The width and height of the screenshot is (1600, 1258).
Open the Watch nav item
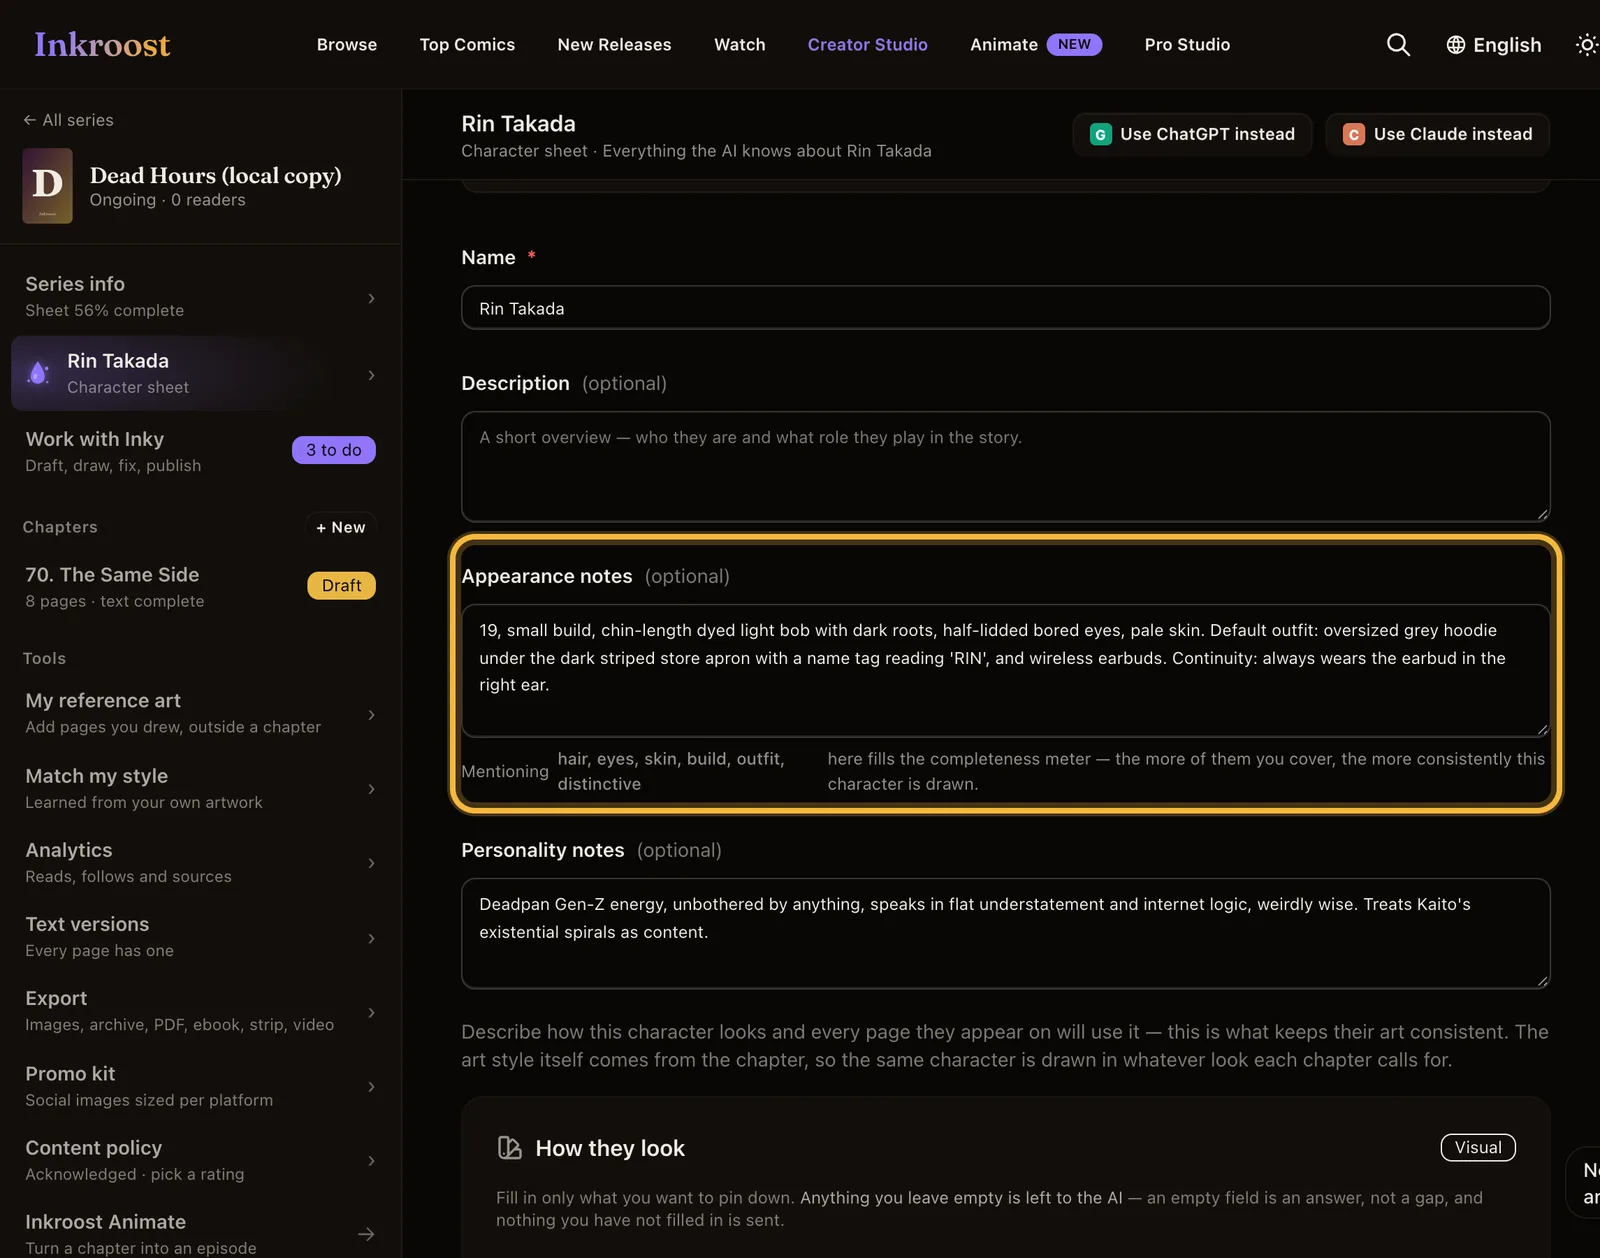(740, 45)
